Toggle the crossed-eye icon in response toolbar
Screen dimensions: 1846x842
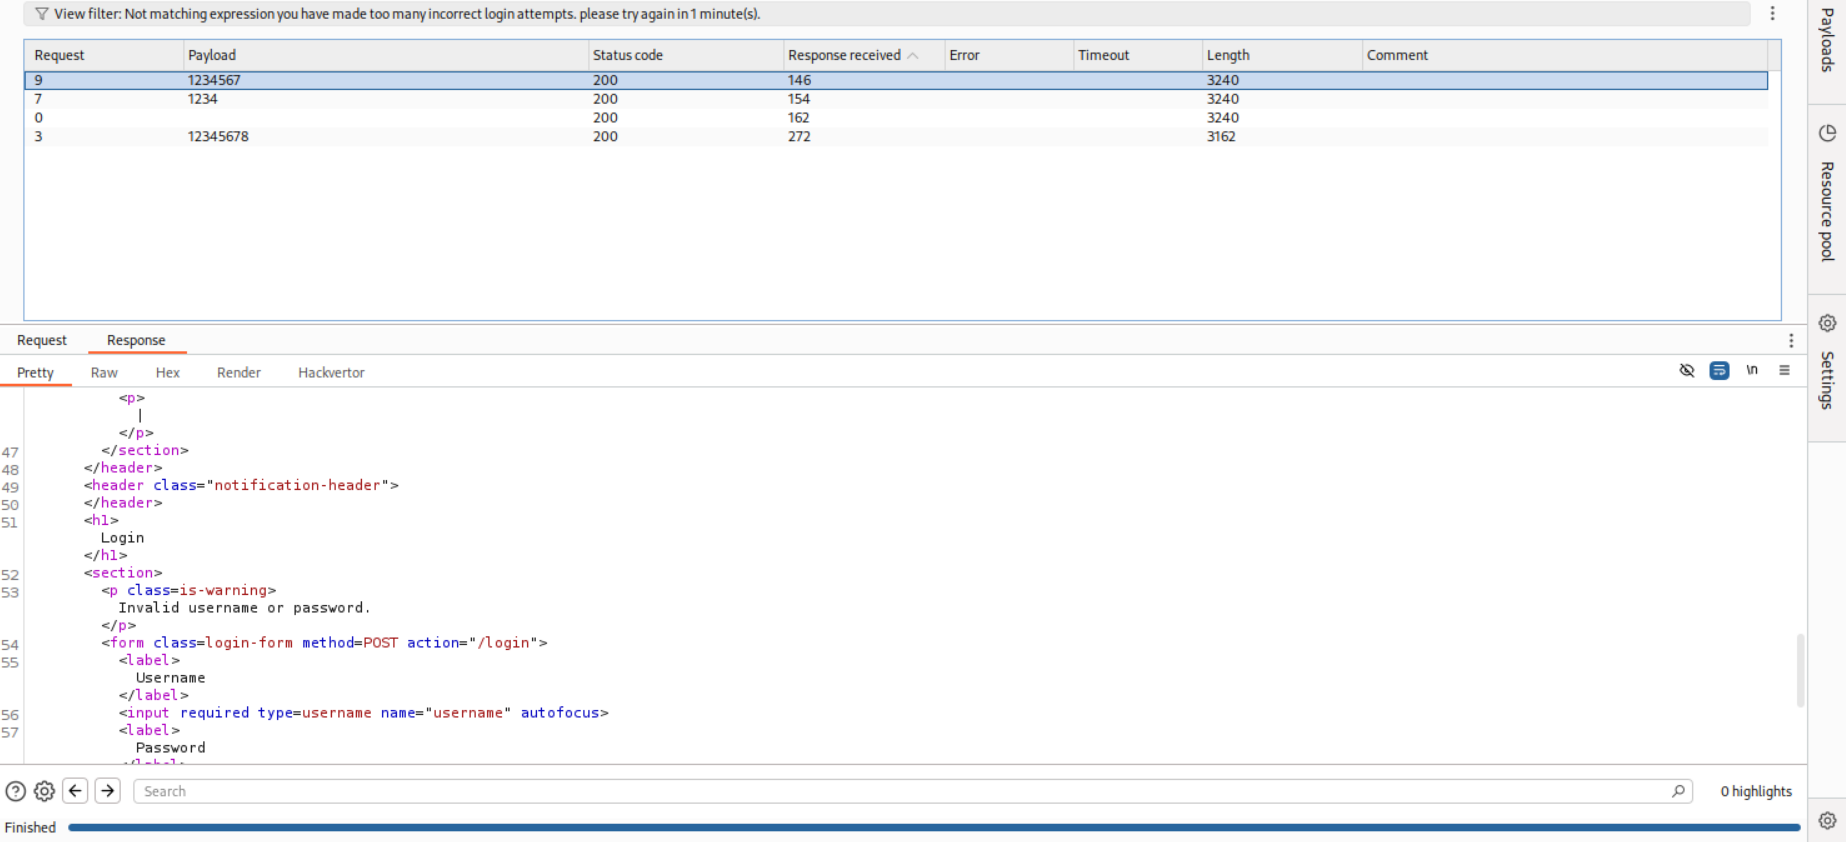(x=1687, y=371)
